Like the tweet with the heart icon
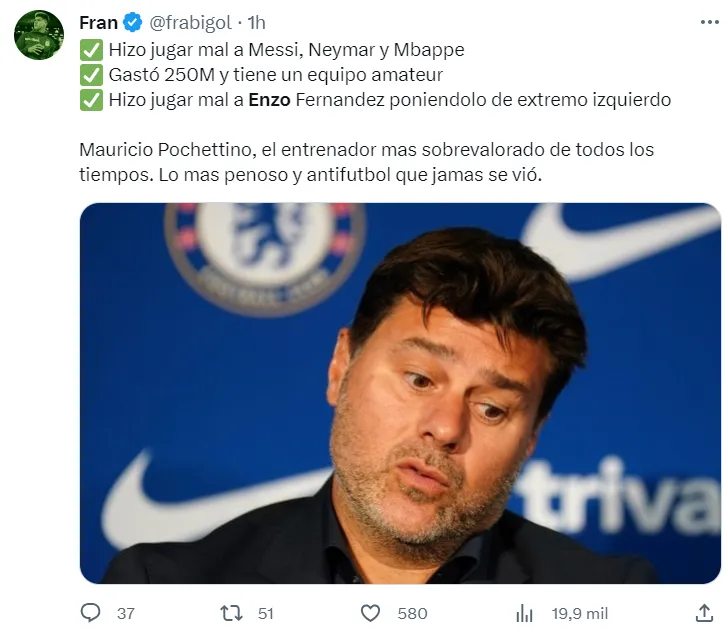725x643 pixels. 370,613
